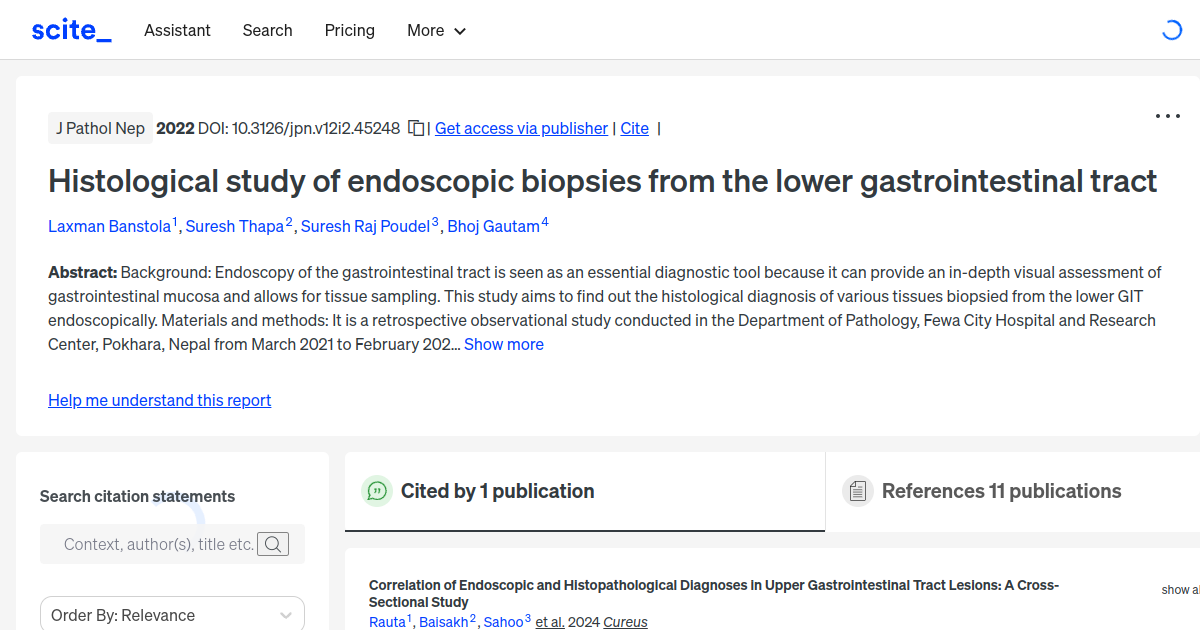The width and height of the screenshot is (1200, 630).
Task: Click the green smart citation icon
Action: tap(377, 491)
